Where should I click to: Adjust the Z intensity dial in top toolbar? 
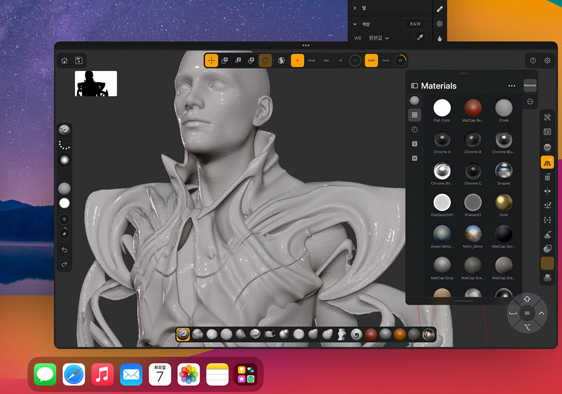(400, 61)
